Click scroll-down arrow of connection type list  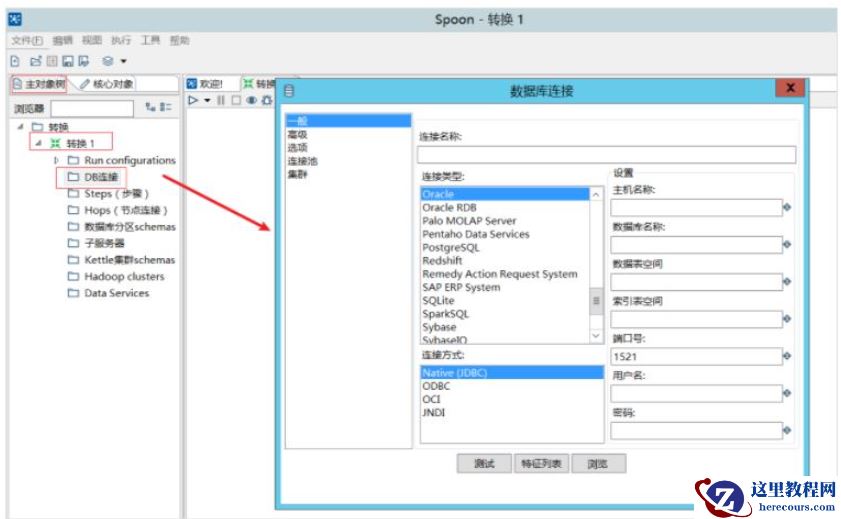coord(596,336)
